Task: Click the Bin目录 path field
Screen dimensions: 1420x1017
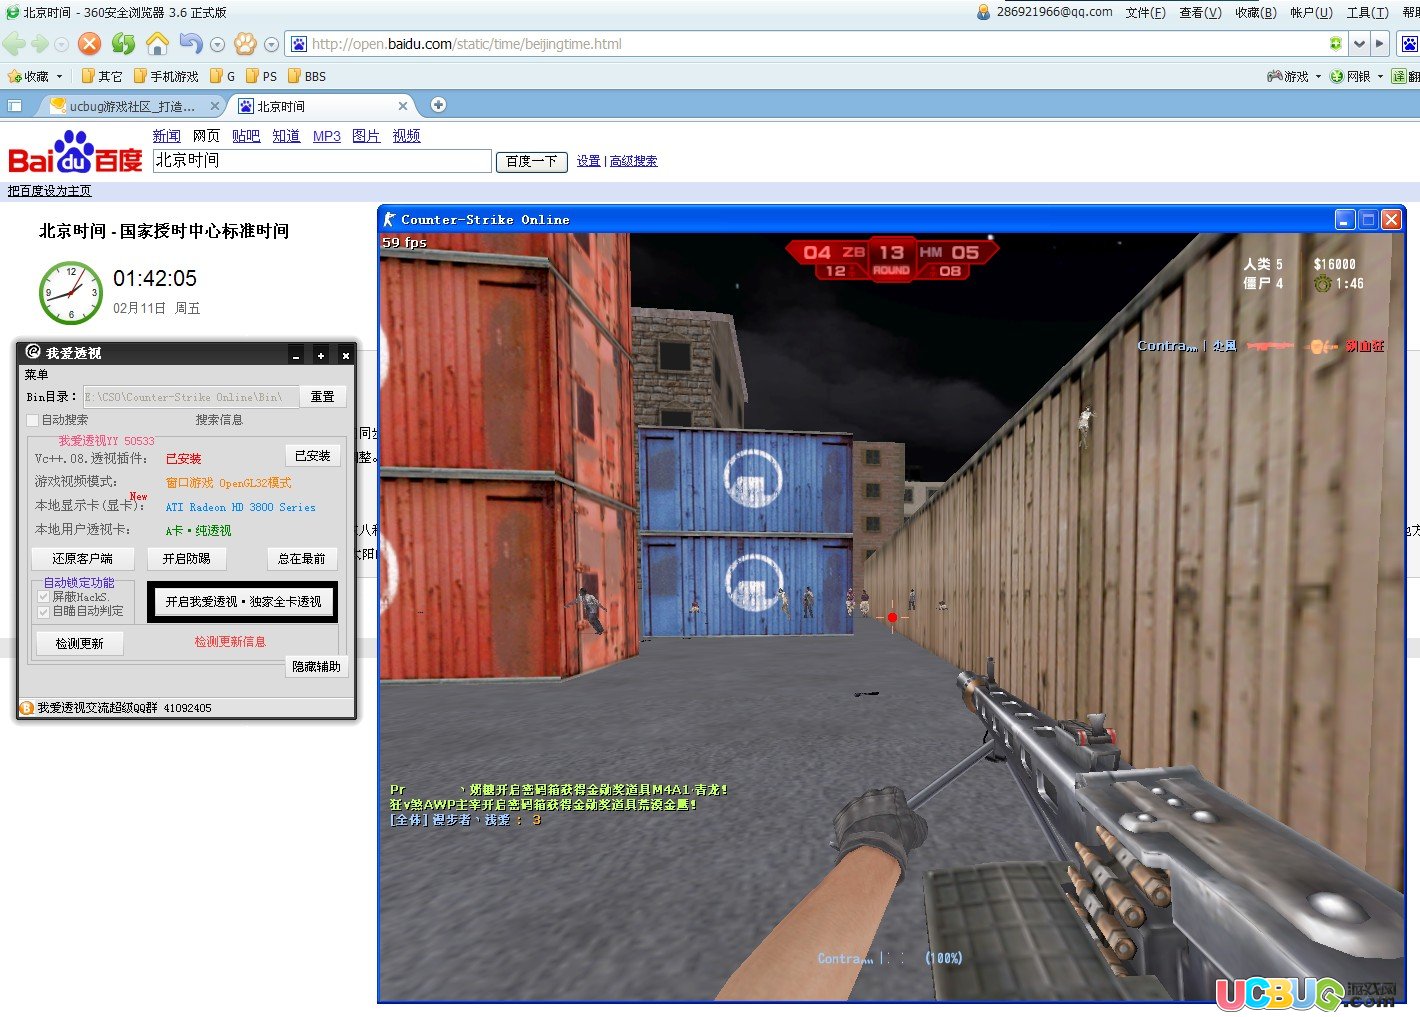Action: [x=191, y=397]
